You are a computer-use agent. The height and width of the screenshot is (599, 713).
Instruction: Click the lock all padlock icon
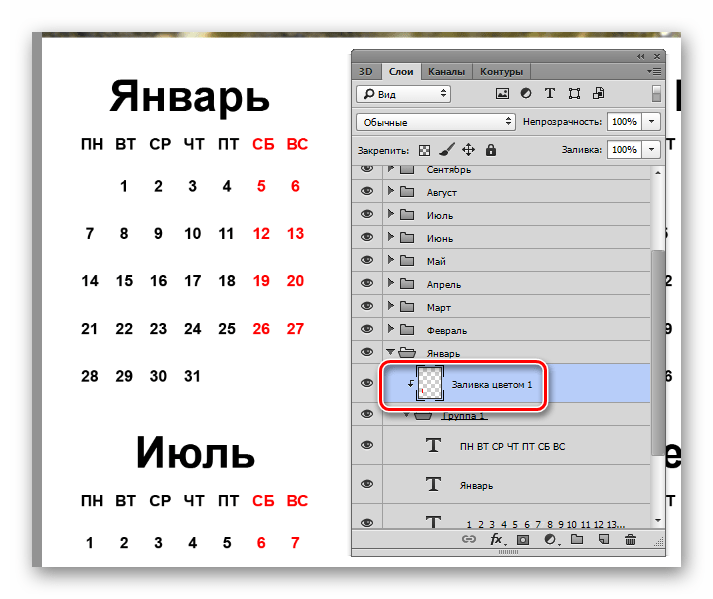tap(490, 150)
